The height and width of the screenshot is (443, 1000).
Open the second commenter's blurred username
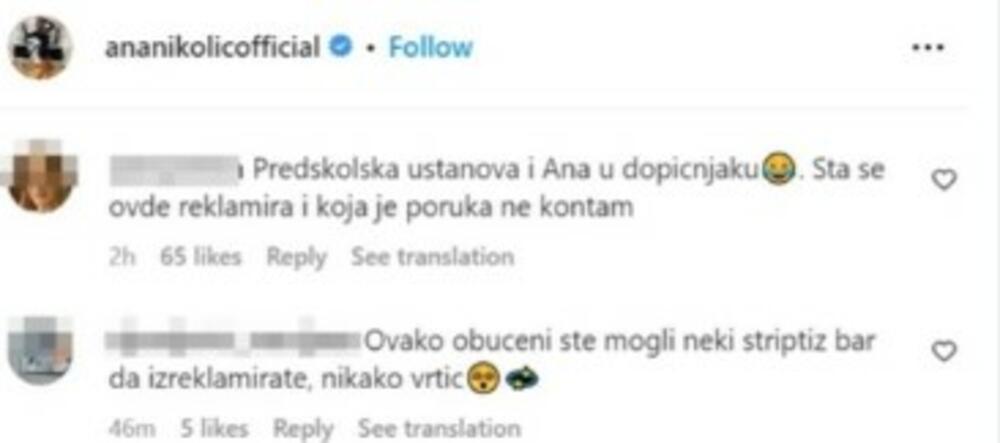[235, 342]
